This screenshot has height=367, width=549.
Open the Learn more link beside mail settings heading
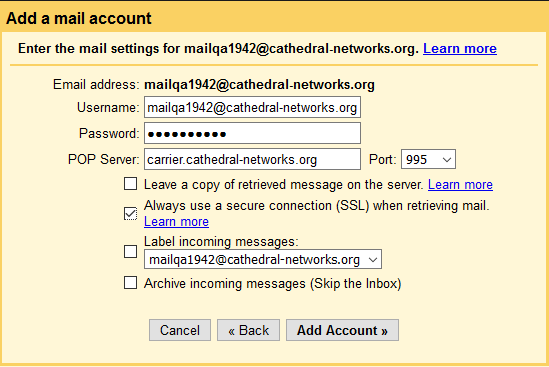460,48
